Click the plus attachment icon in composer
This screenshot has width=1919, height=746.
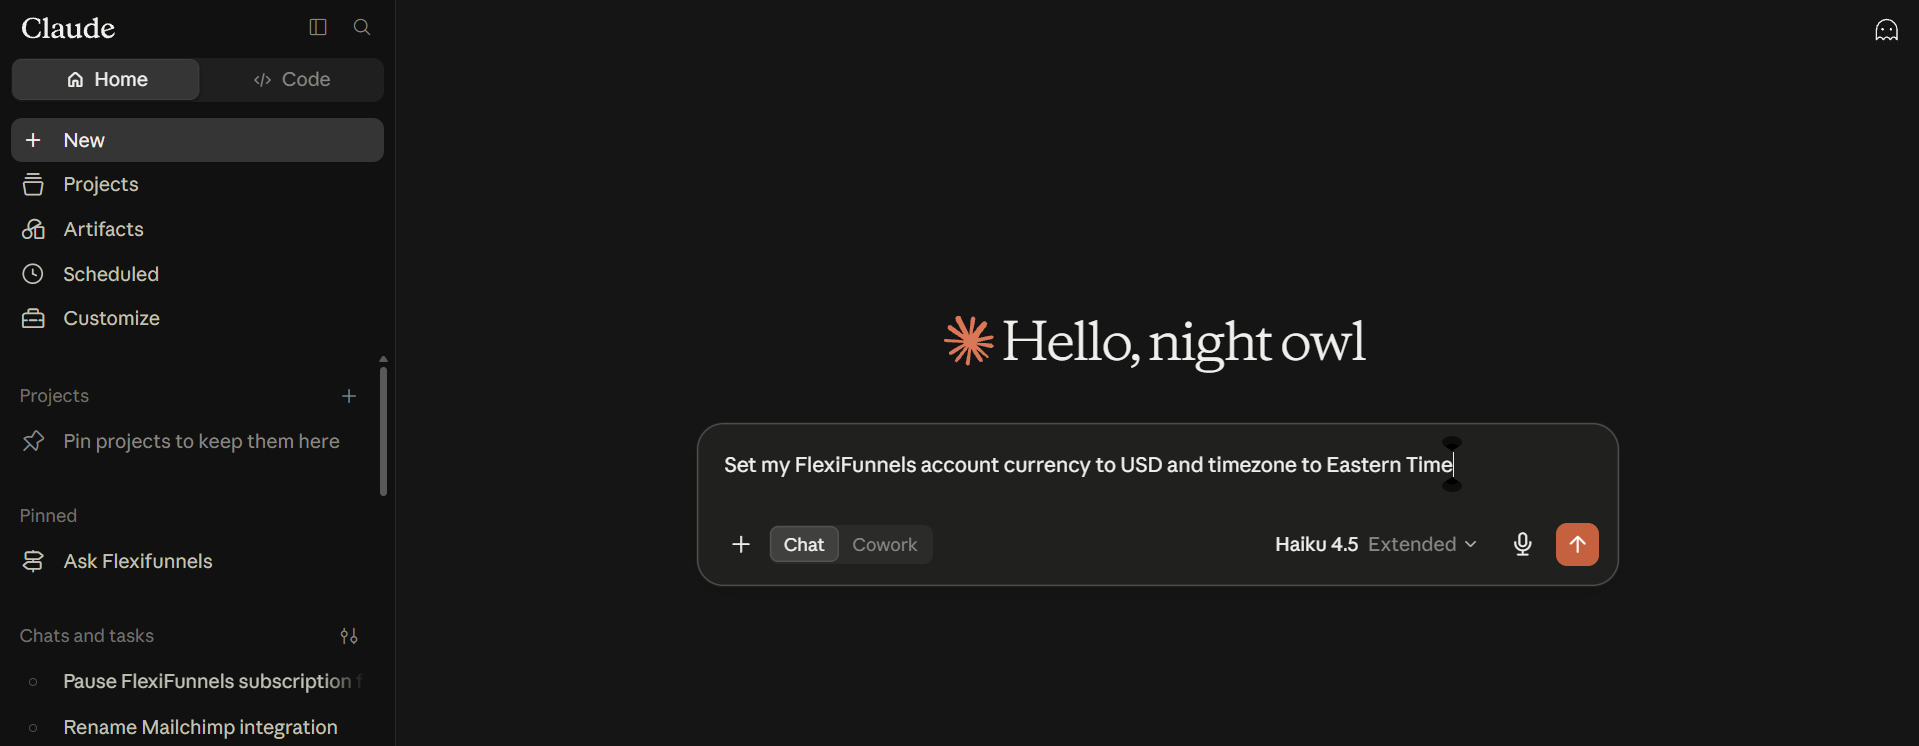pyautogui.click(x=741, y=544)
